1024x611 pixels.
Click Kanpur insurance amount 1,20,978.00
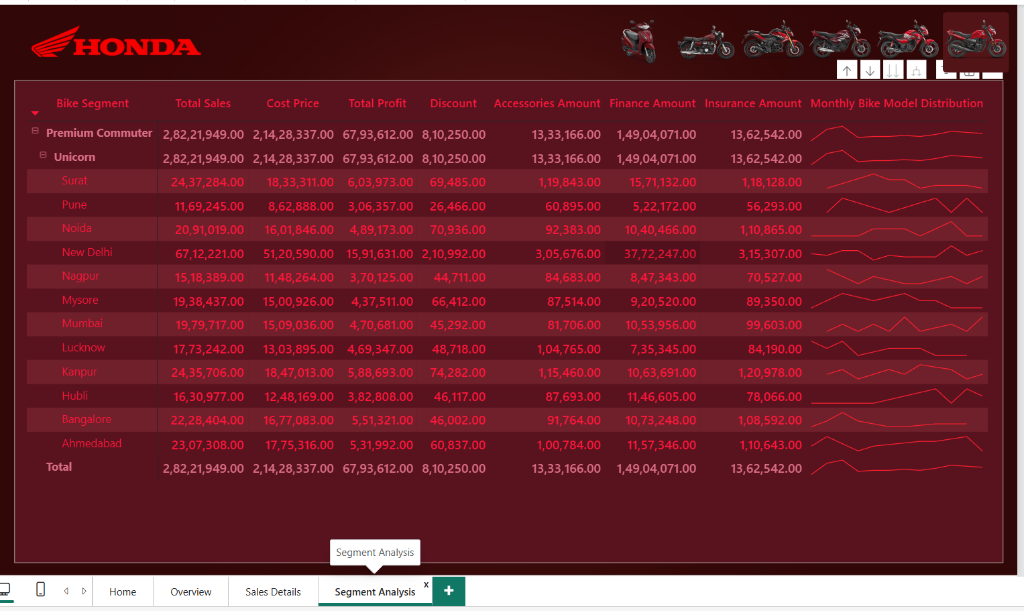coord(770,373)
